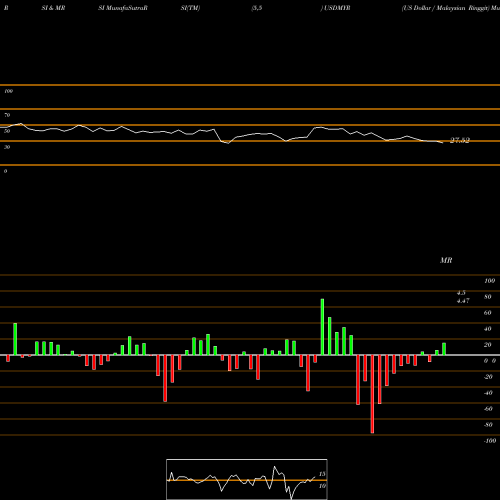Image resolution: width=500 pixels, height=500 pixels.
Task: Click the -80 label on MR axis
Action: point(488,425)
